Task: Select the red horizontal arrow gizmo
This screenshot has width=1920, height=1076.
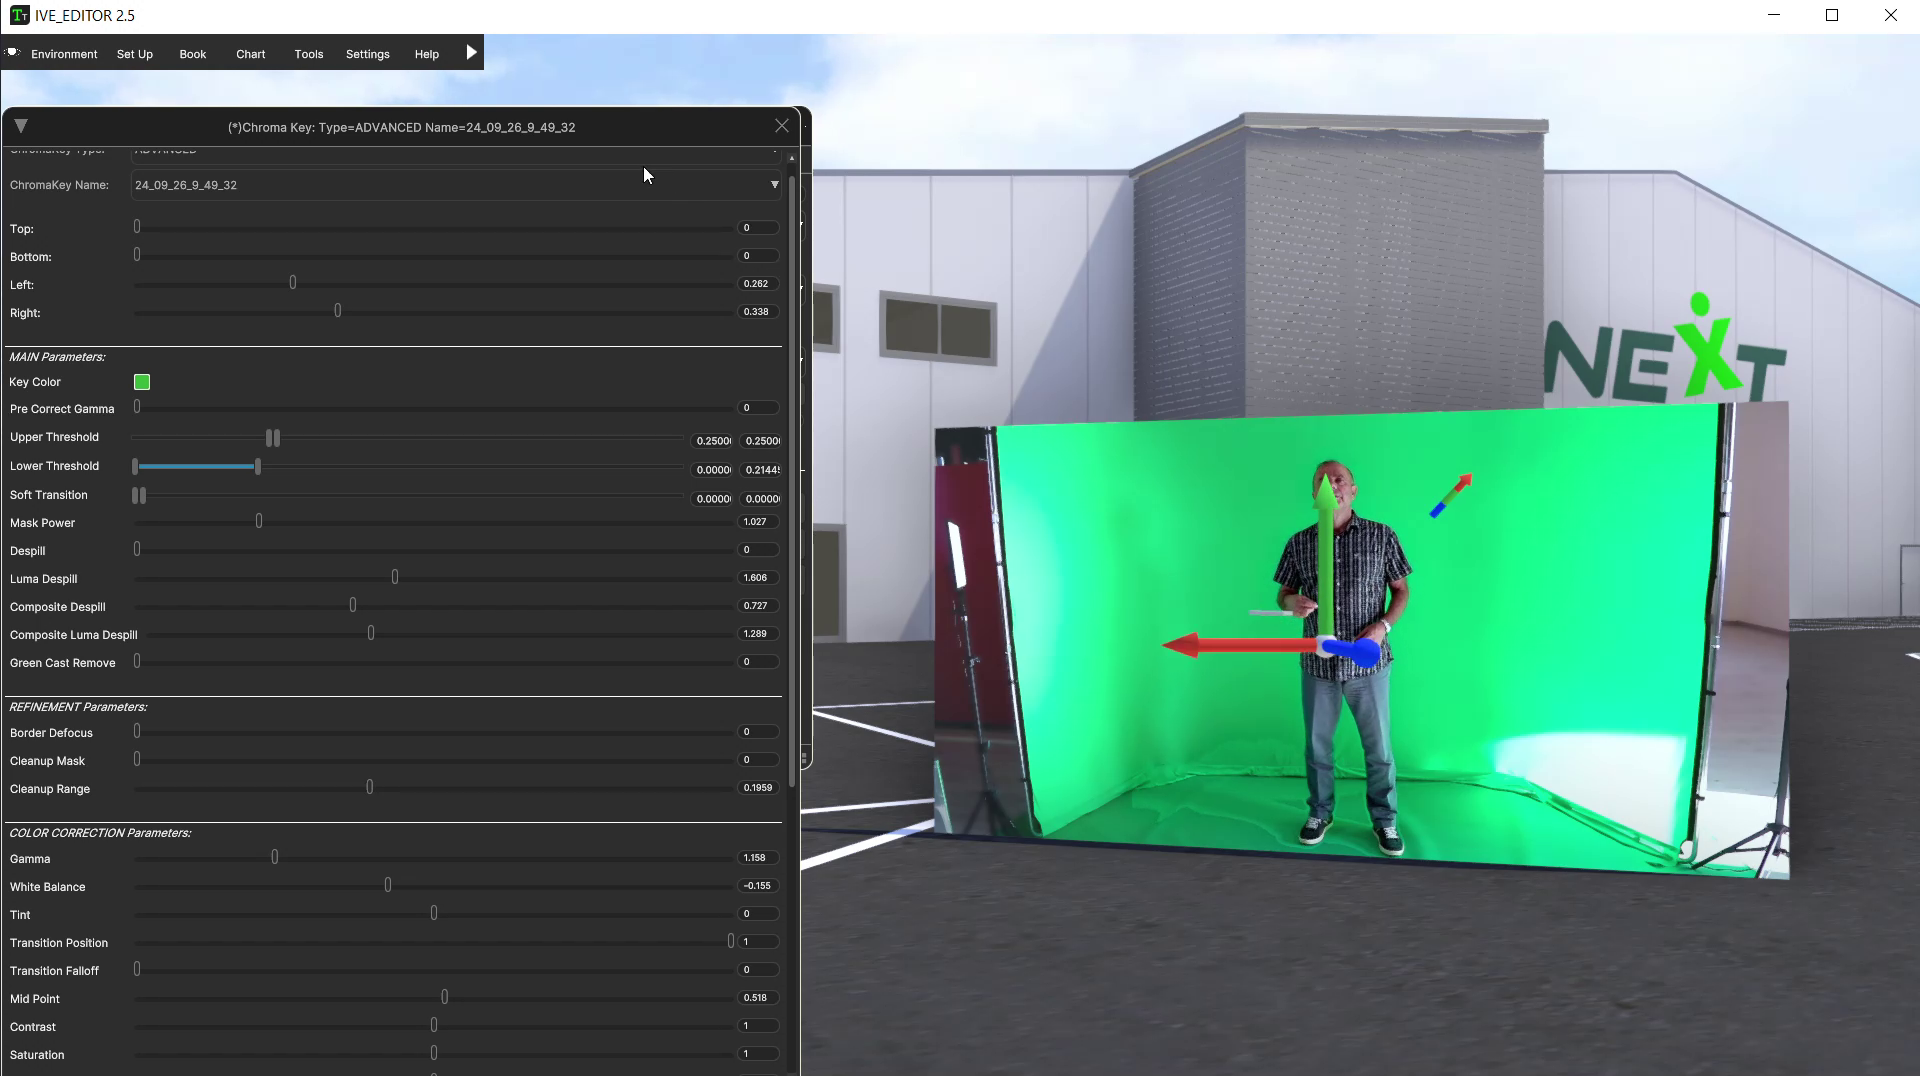Action: [x=1240, y=645]
